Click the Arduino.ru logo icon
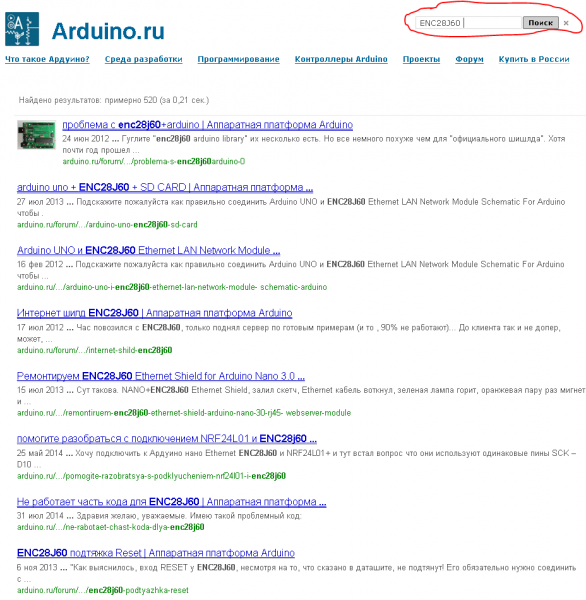 pyautogui.click(x=22, y=29)
